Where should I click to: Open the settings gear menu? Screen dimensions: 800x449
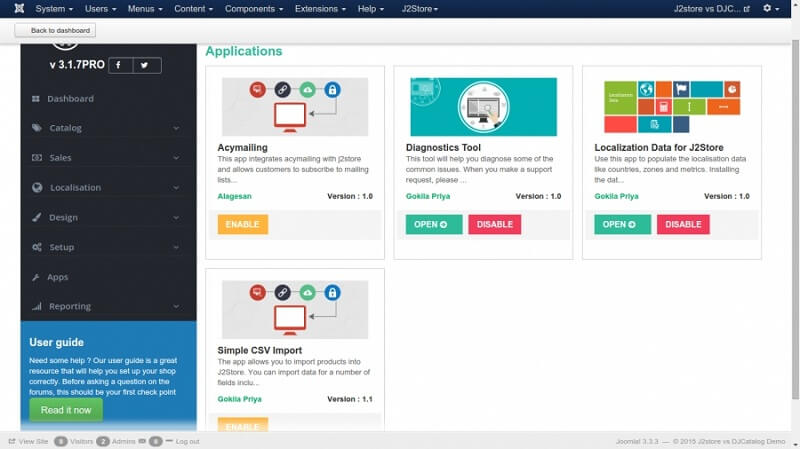770,8
